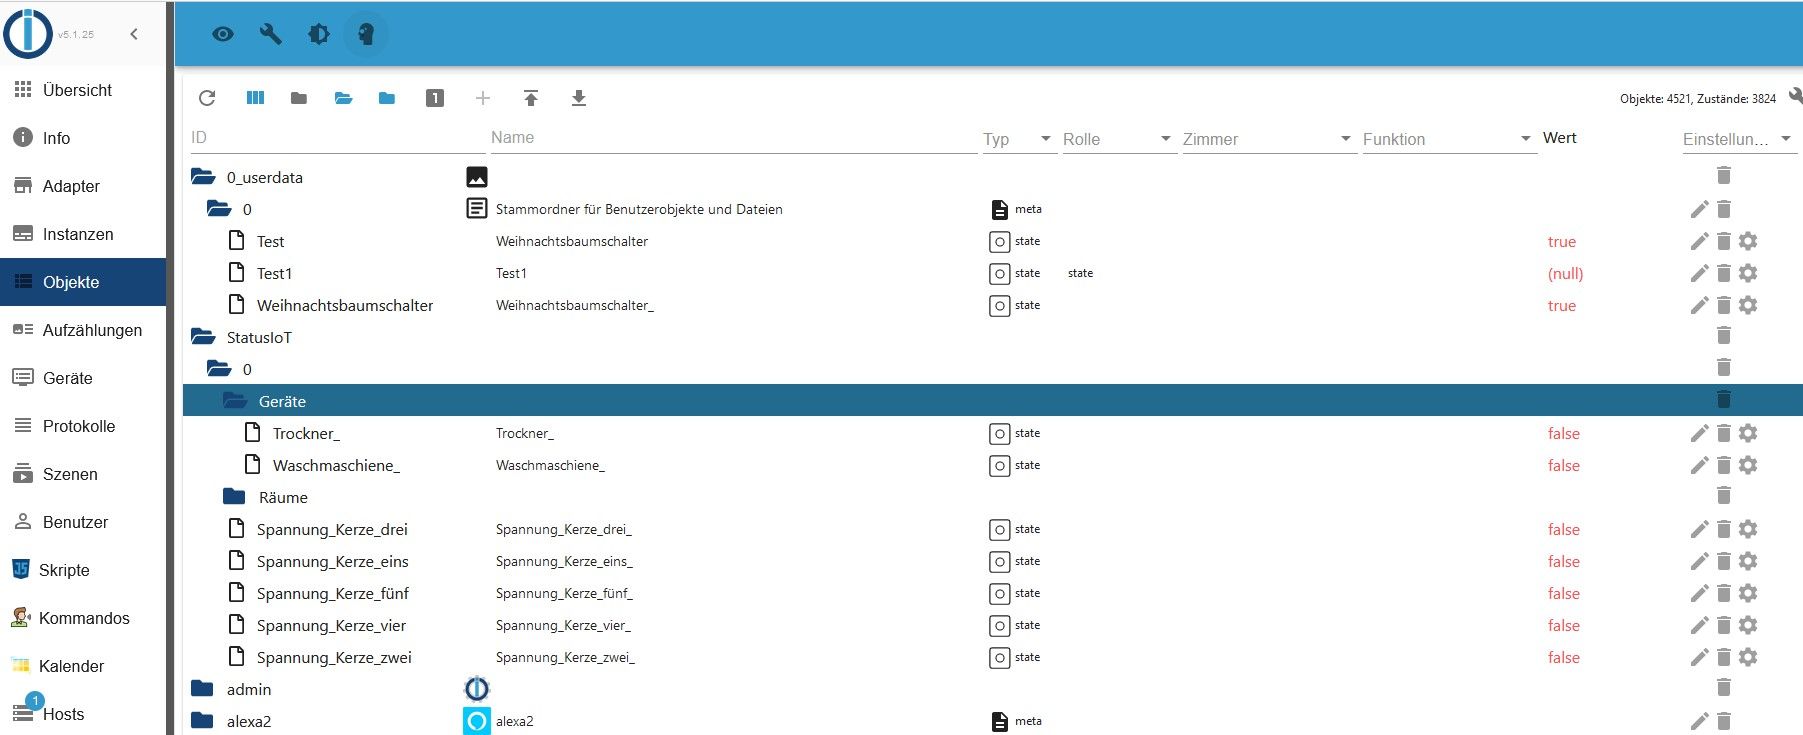1803x735 pixels.
Task: Open the Einstellungen filter dropdown
Action: coord(1739,139)
